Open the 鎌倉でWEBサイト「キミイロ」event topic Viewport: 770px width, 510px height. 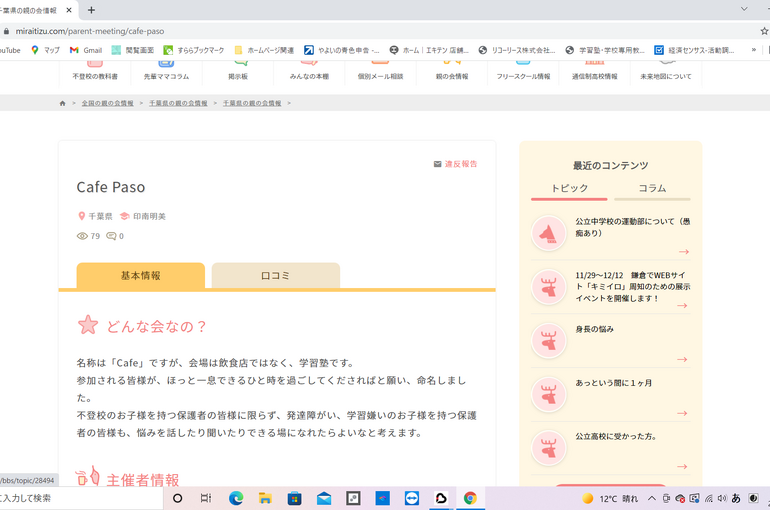[632, 287]
